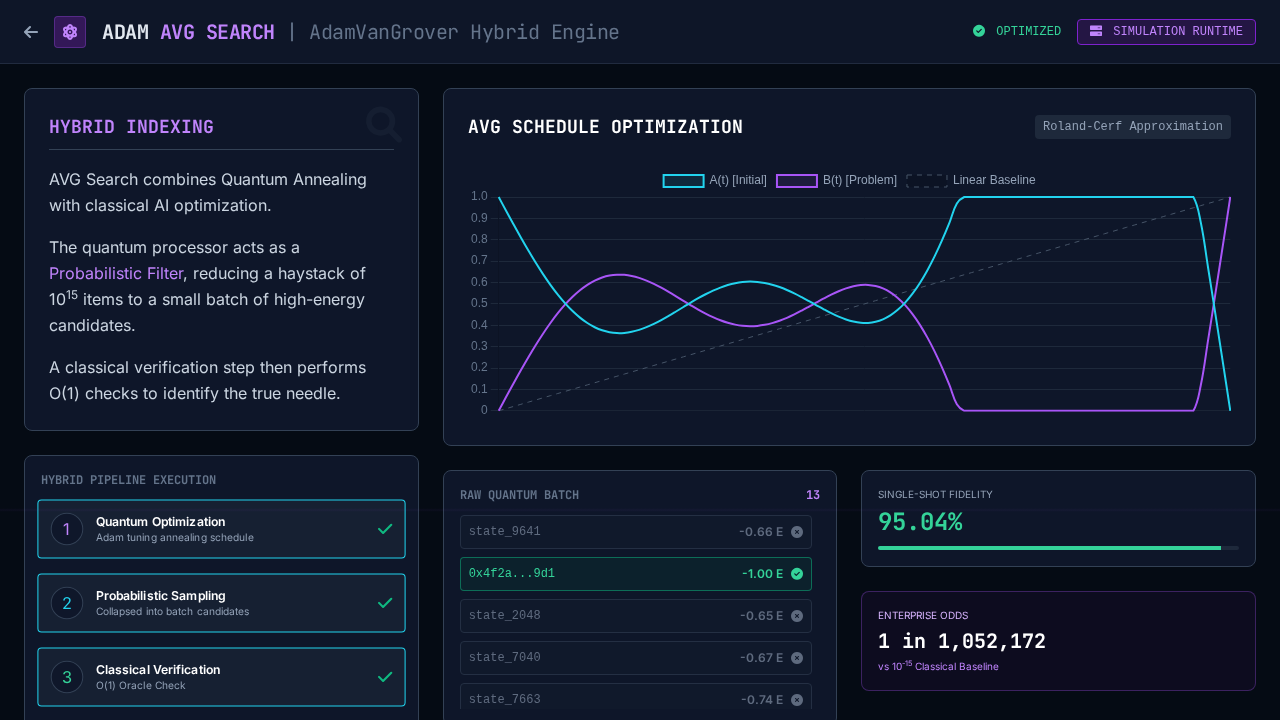Click the Roland-Cerf Approximation badge
Screen dimensions: 1280x720
pos(1132,127)
